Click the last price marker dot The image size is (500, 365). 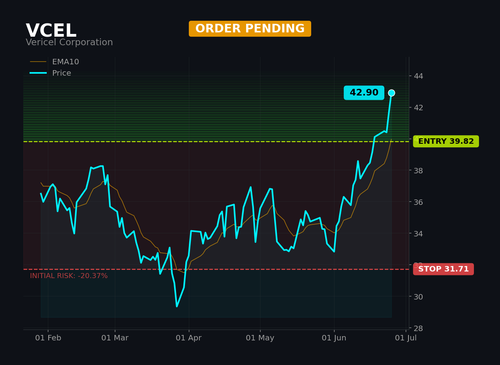pyautogui.click(x=392, y=93)
